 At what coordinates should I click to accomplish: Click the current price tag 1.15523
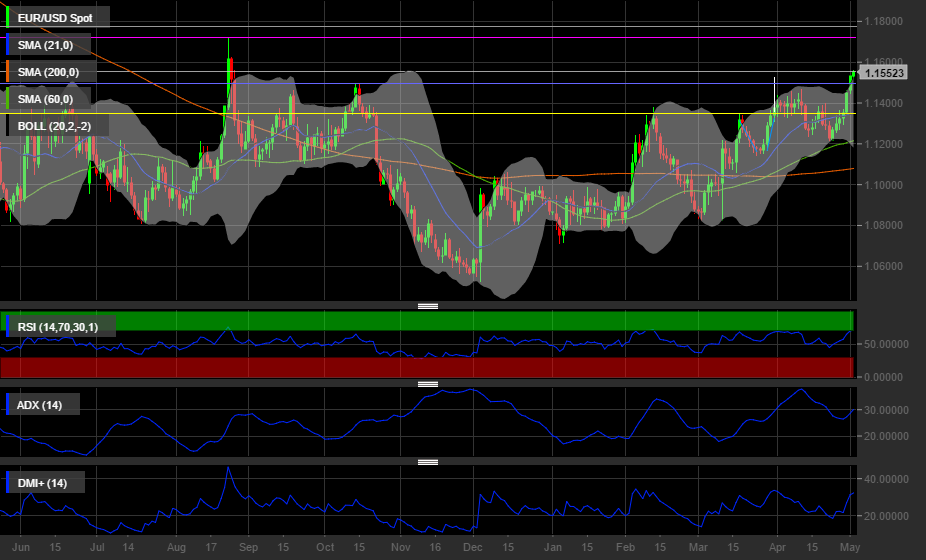pyautogui.click(x=884, y=73)
